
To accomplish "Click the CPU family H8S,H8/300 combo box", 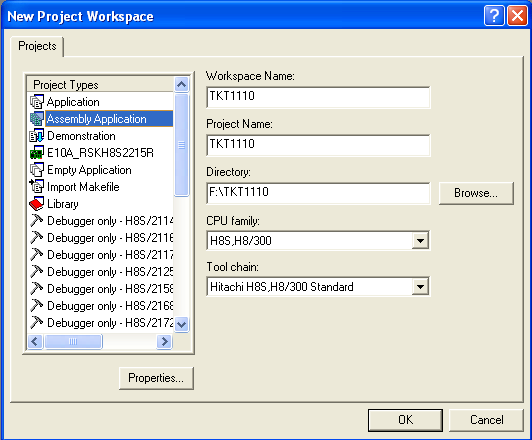I will (x=318, y=241).
